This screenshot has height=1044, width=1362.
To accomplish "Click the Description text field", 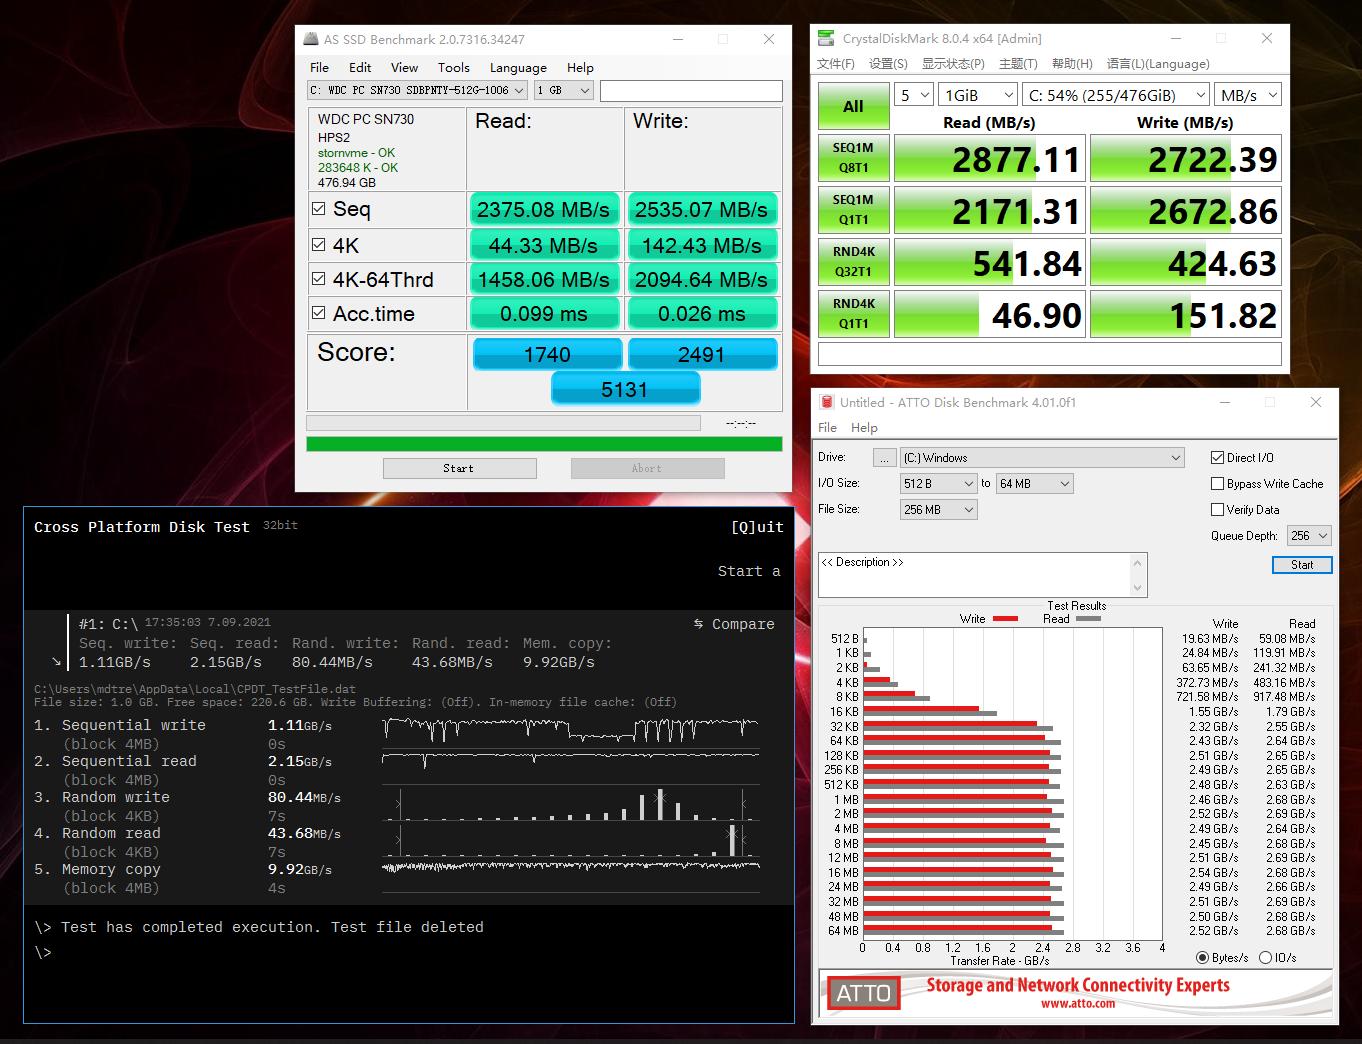I will 975,575.
